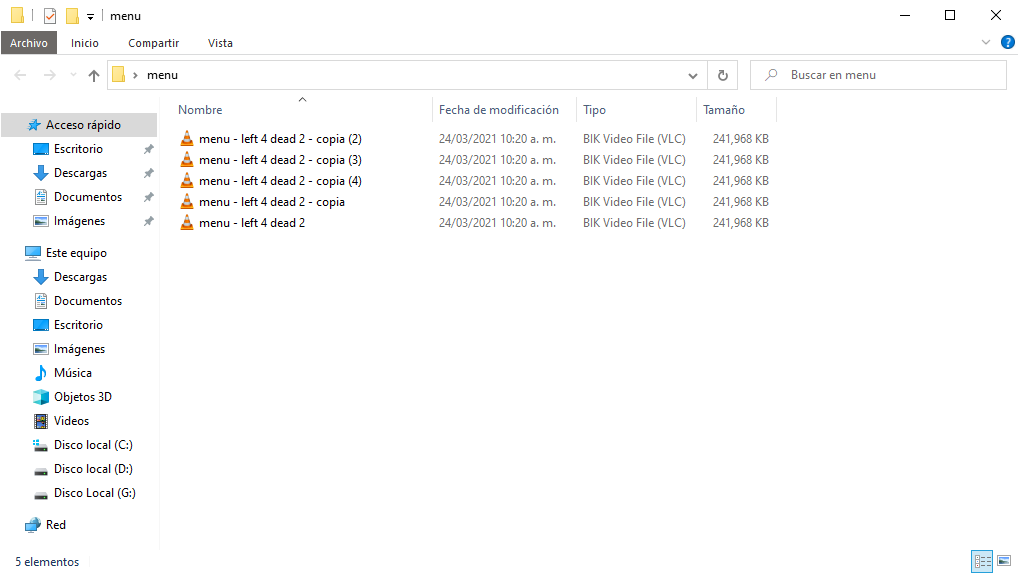The height and width of the screenshot is (573, 1018).
Task: Open Documentos under Este equipo
Action: 88,300
